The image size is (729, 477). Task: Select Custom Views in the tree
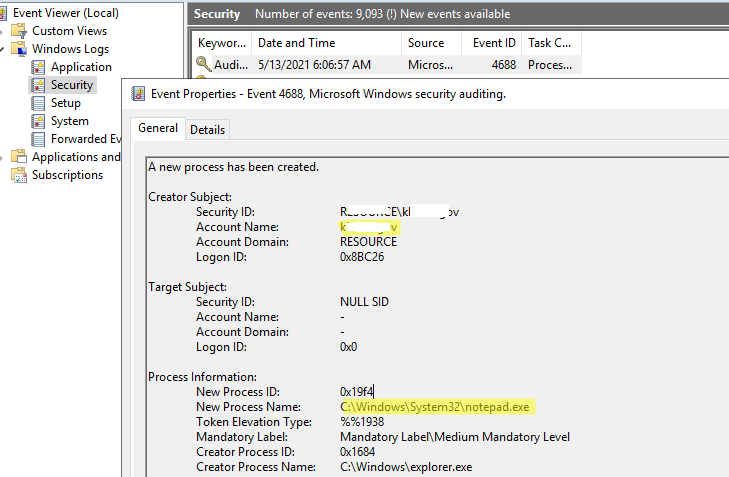[69, 31]
